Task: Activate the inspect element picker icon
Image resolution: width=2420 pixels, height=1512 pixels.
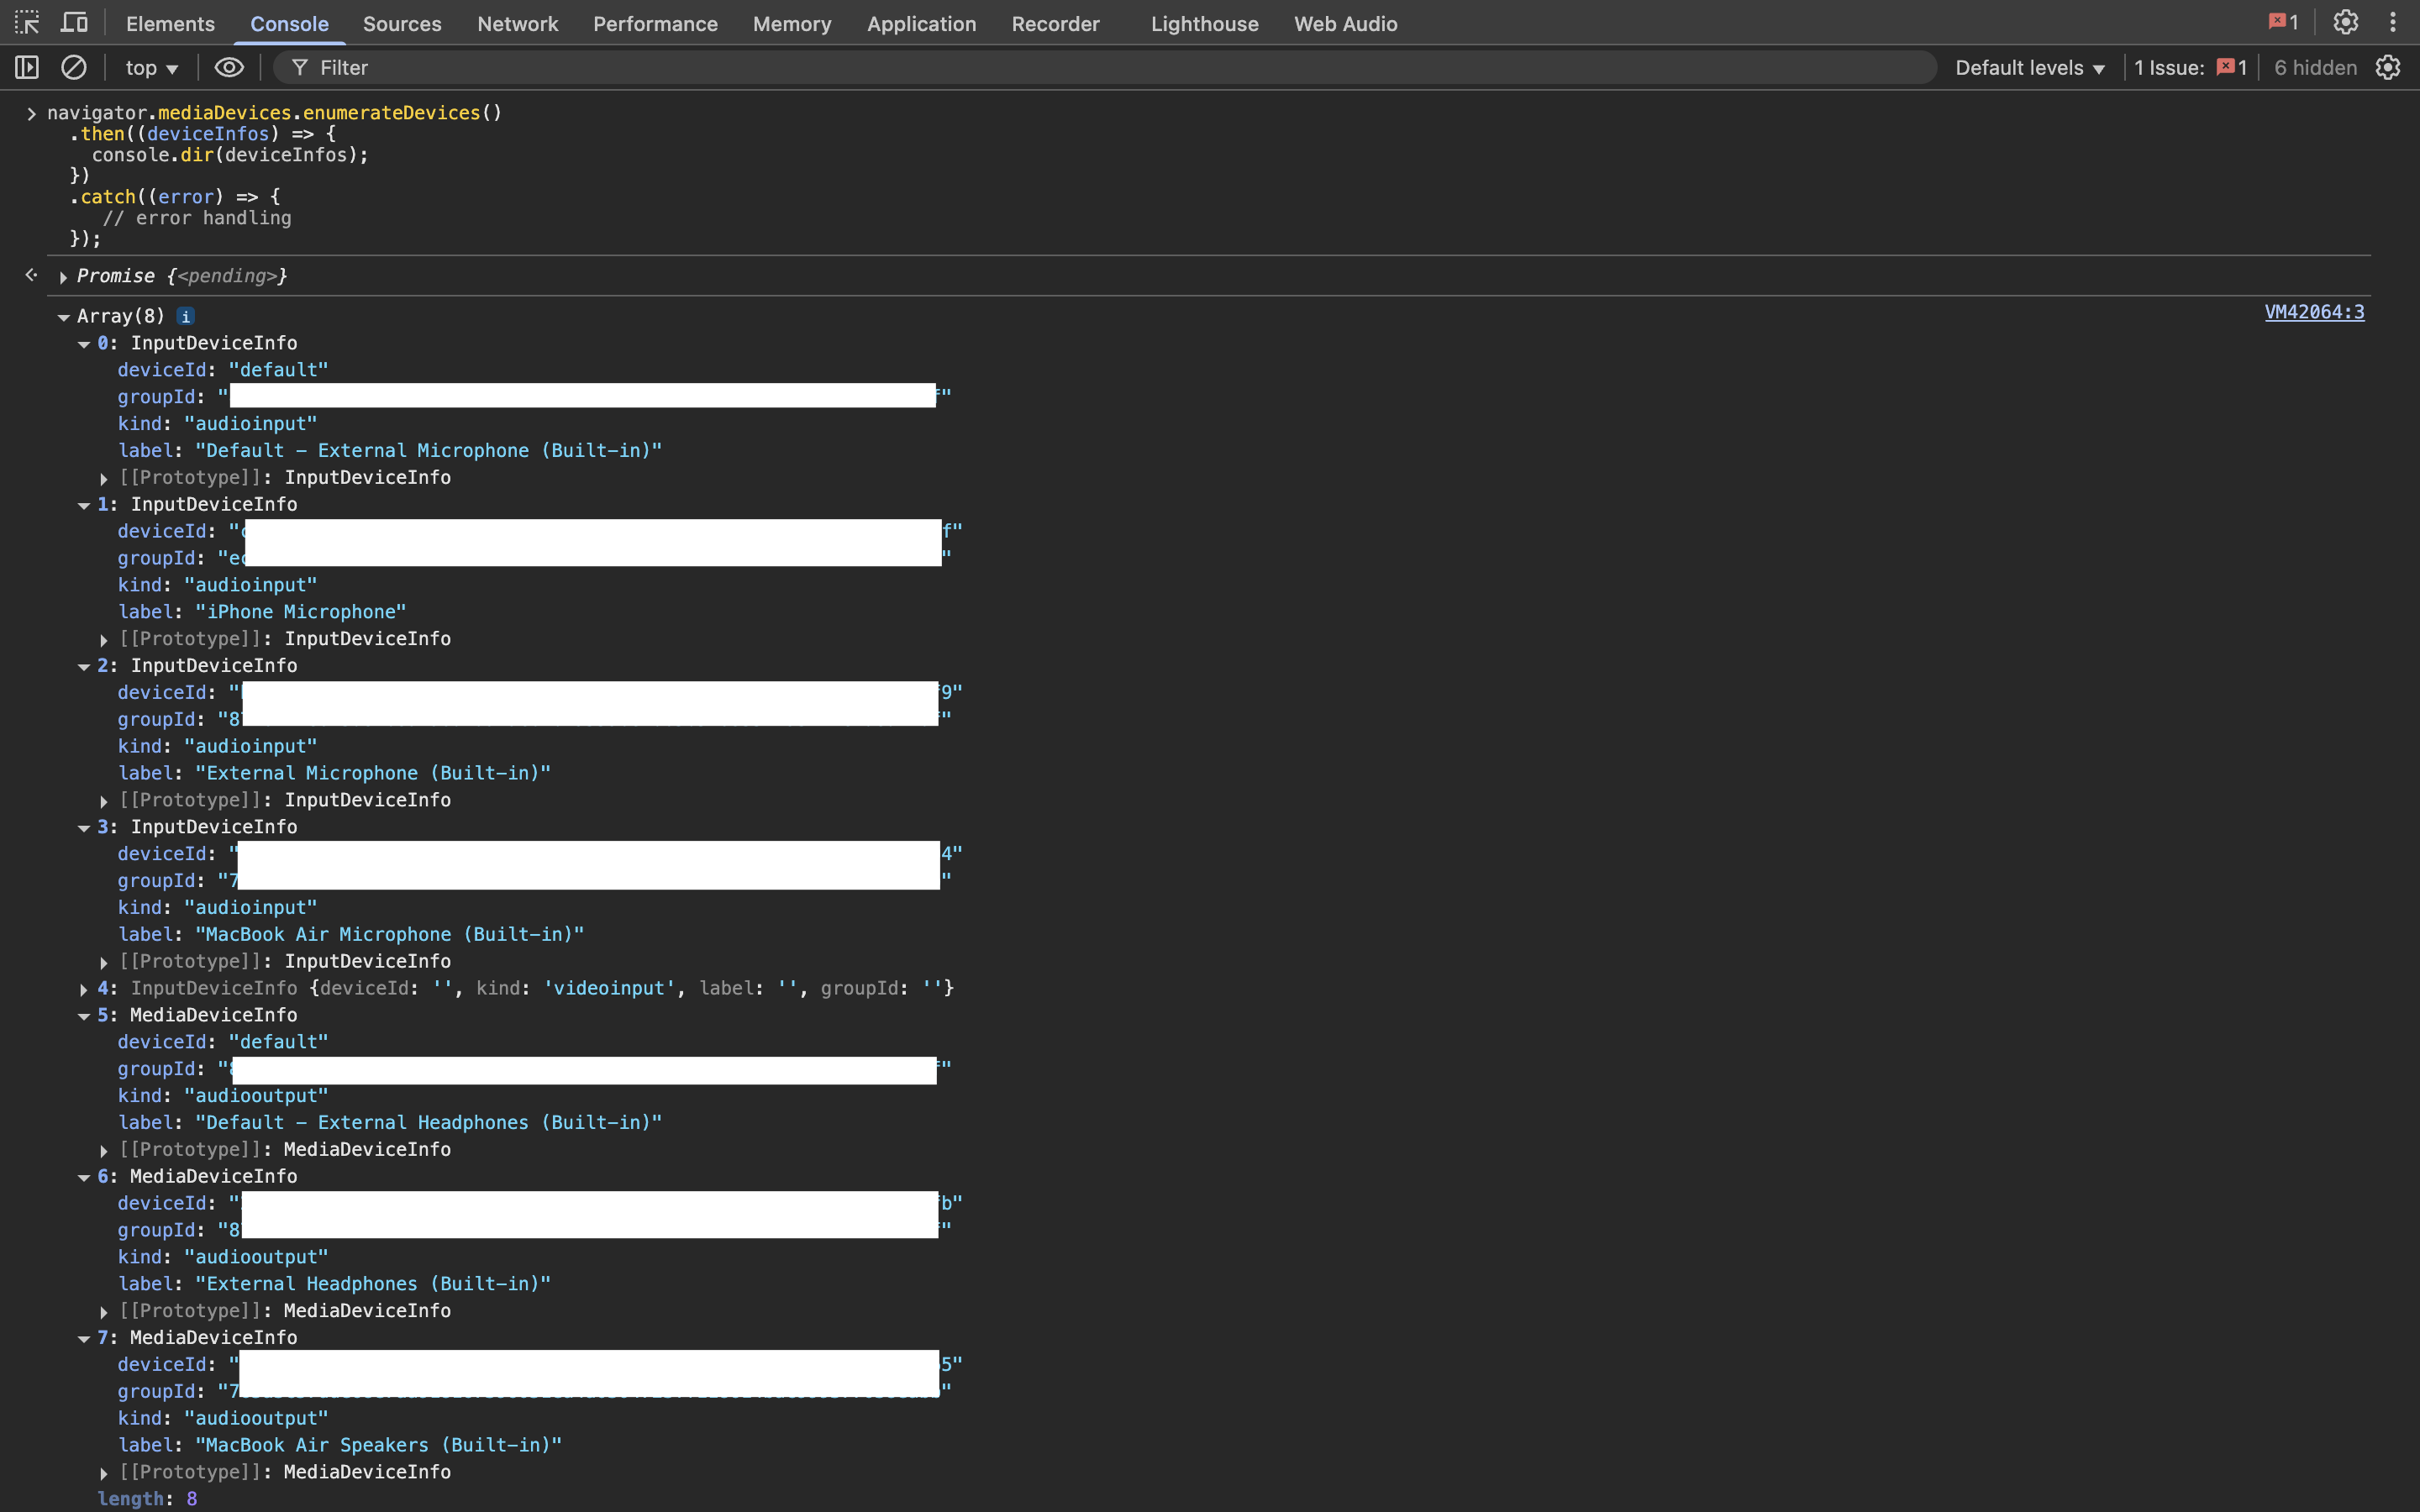Action: [x=27, y=22]
